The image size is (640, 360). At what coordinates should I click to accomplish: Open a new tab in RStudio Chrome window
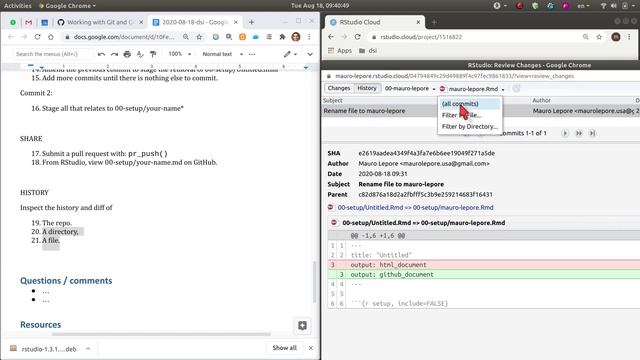[x=434, y=22]
